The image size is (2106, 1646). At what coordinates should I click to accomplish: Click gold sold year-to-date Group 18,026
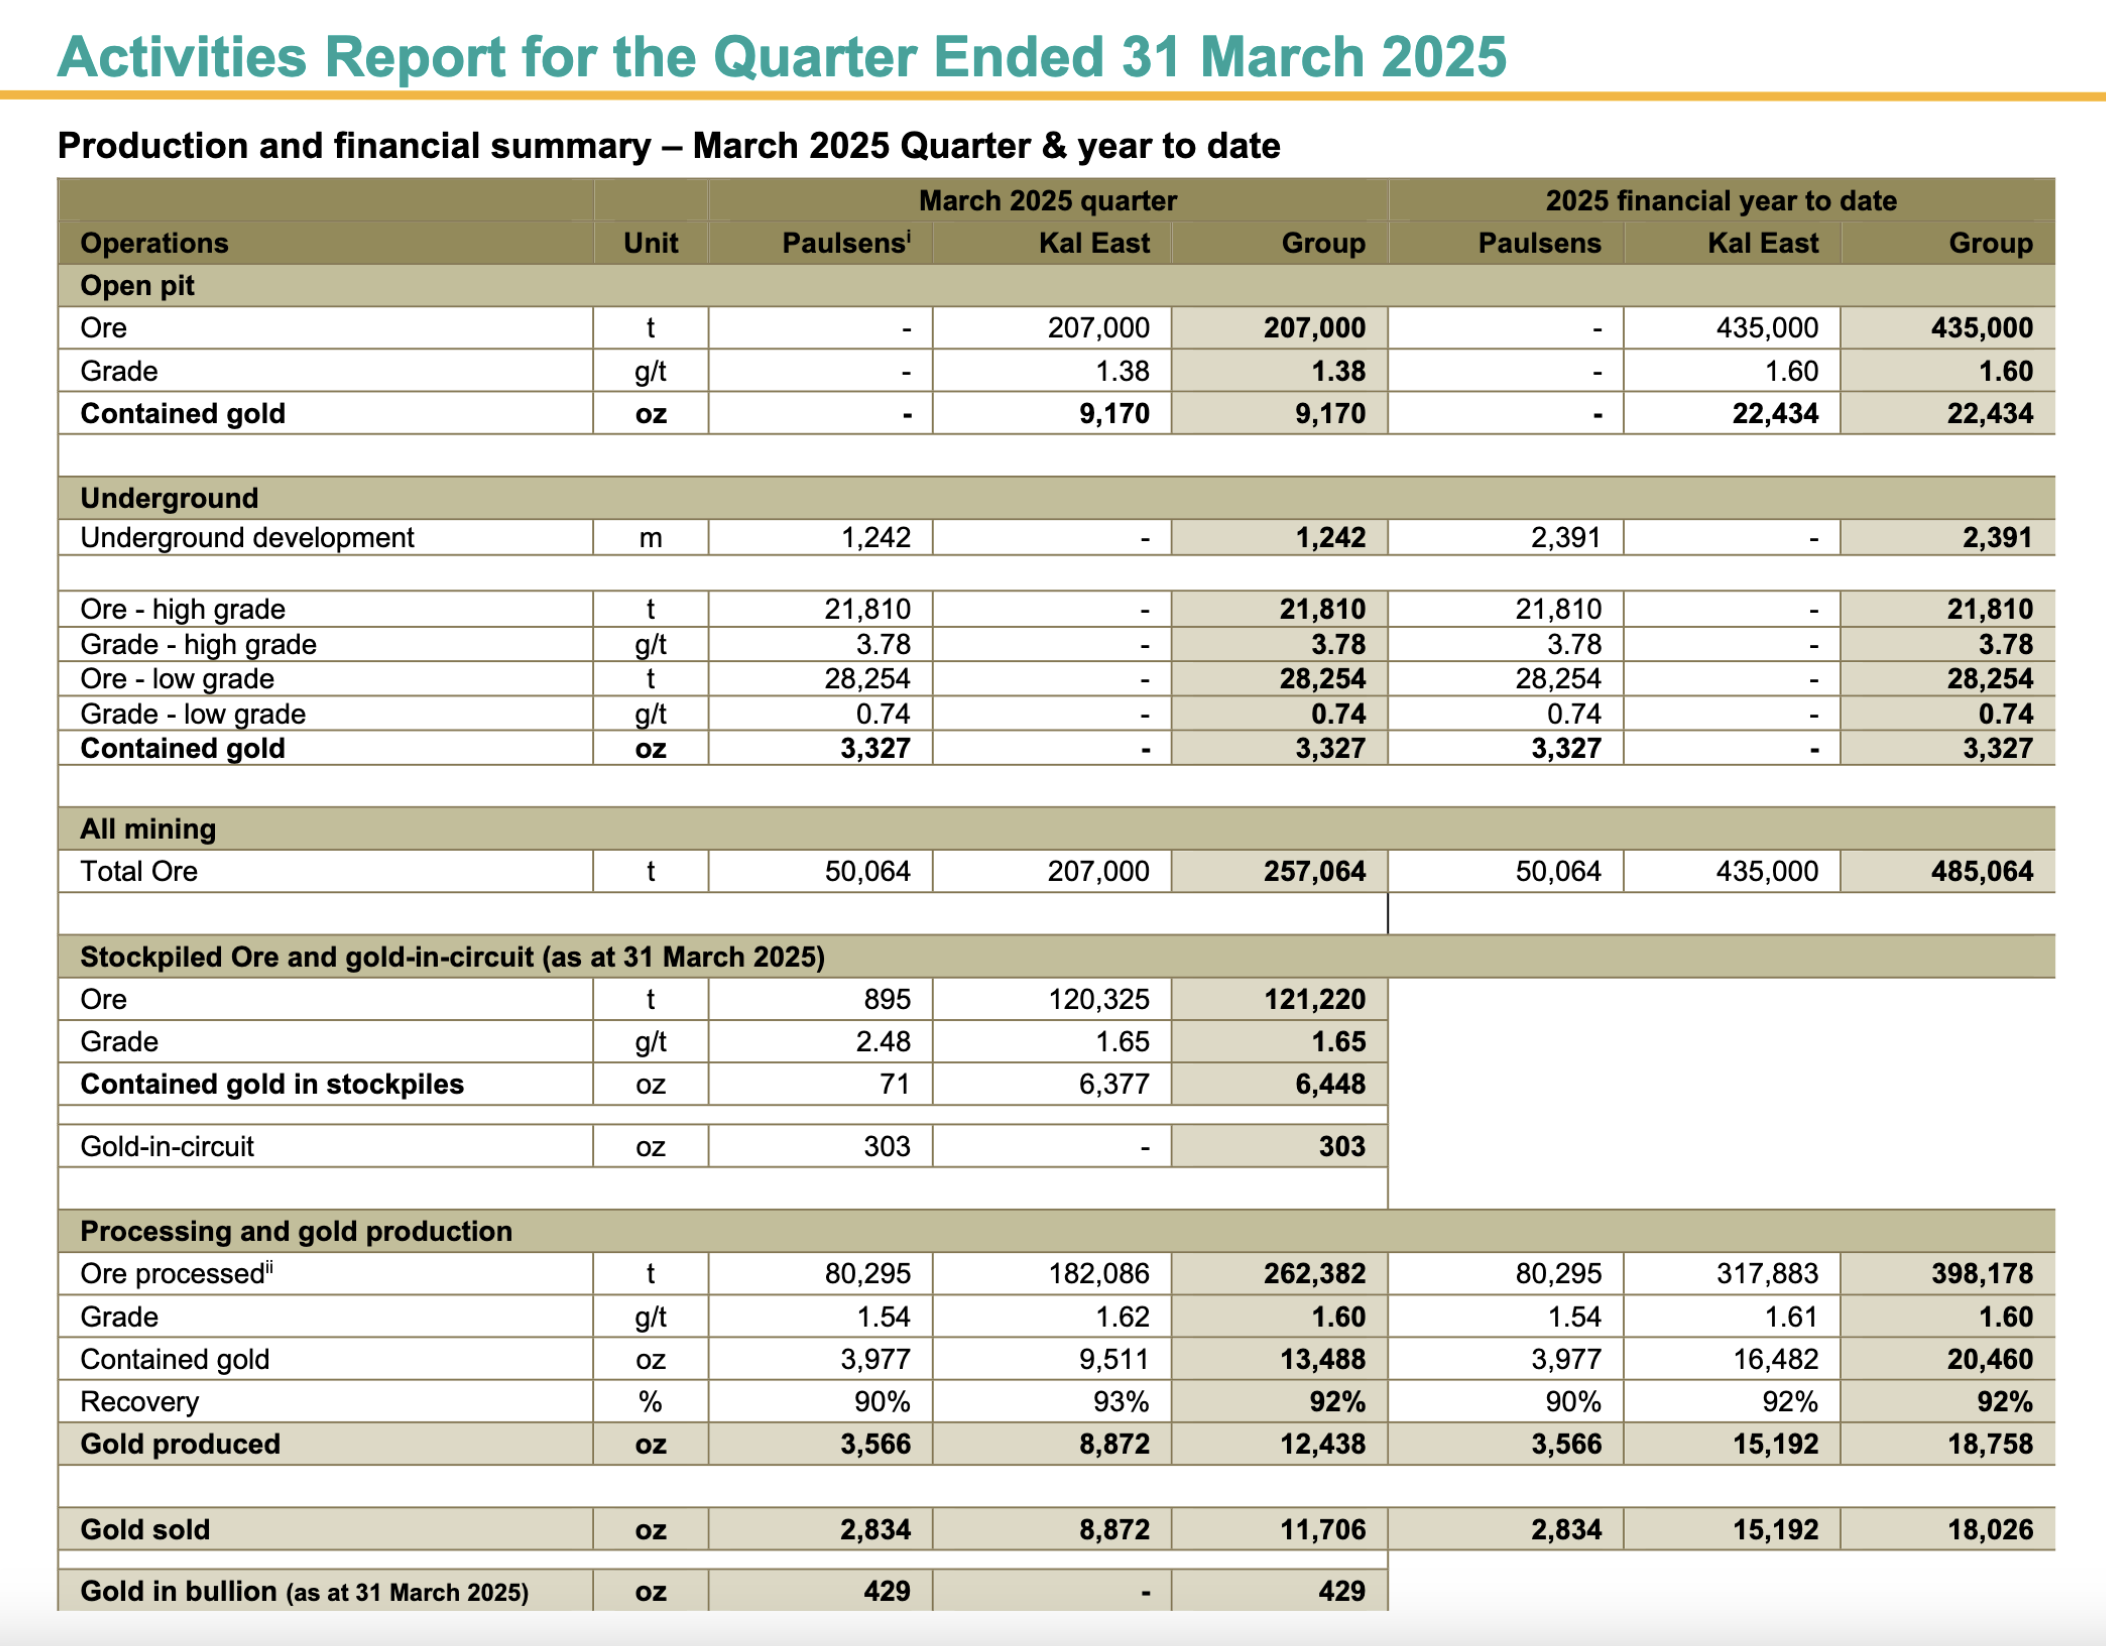tap(1989, 1530)
